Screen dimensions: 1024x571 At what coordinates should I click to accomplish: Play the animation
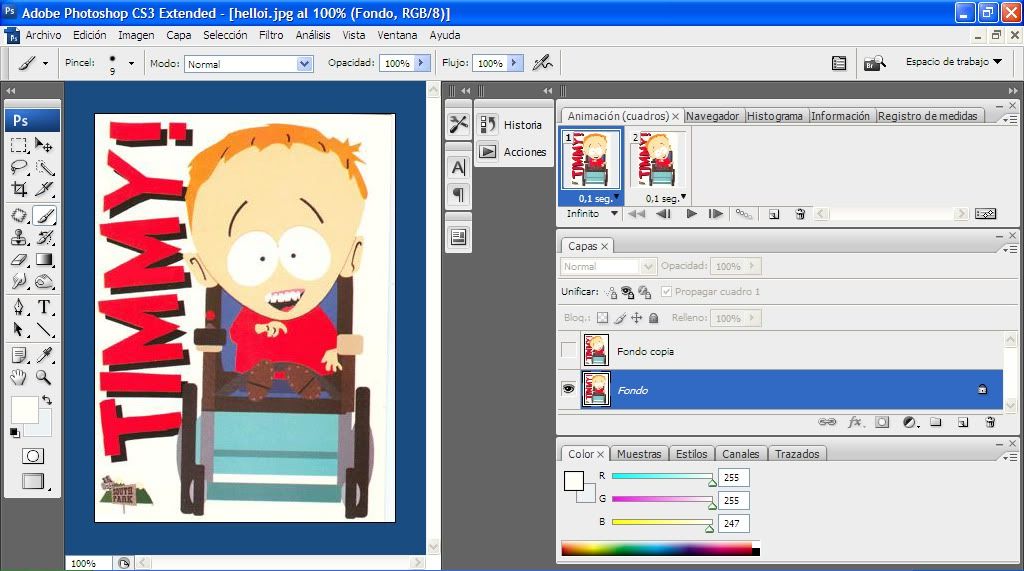[x=691, y=214]
